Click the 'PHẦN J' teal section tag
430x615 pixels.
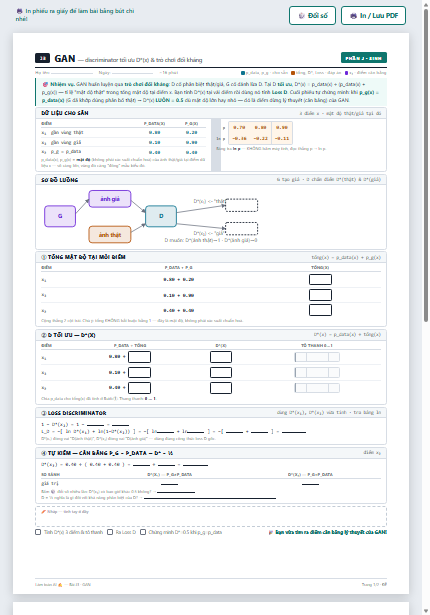[x=364, y=58]
